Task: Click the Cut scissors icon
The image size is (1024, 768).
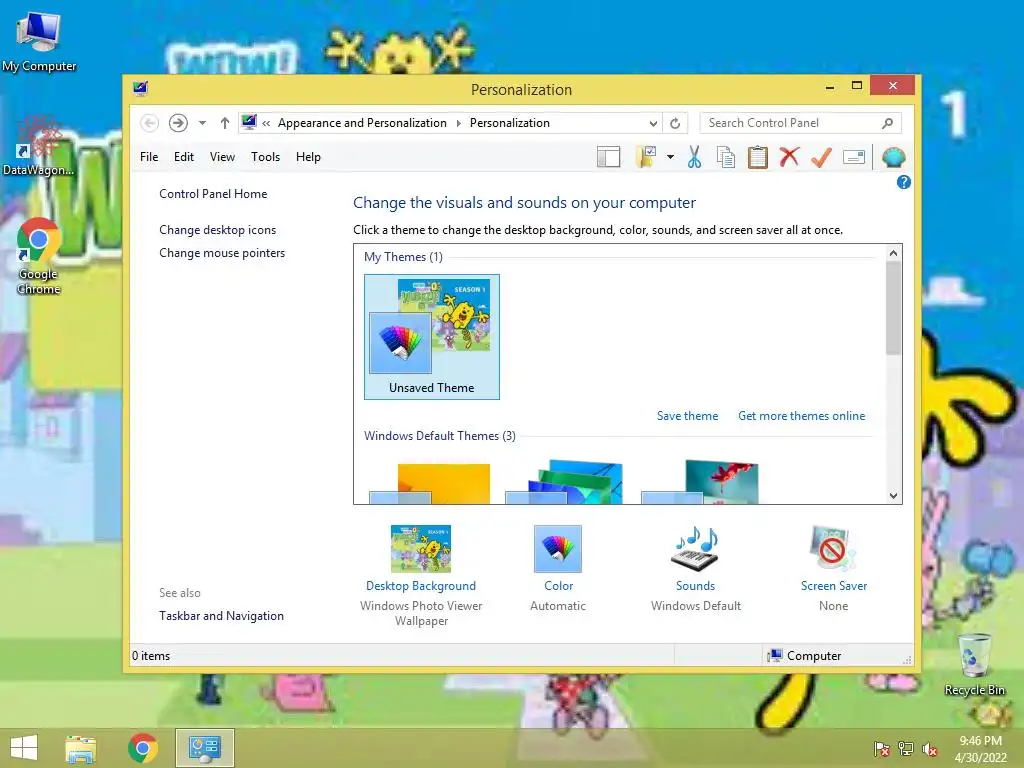Action: (694, 157)
